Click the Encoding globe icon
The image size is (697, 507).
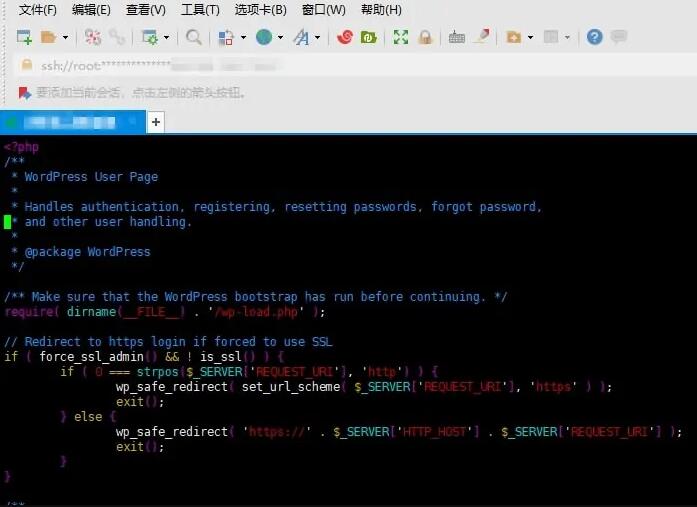pyautogui.click(x=264, y=37)
